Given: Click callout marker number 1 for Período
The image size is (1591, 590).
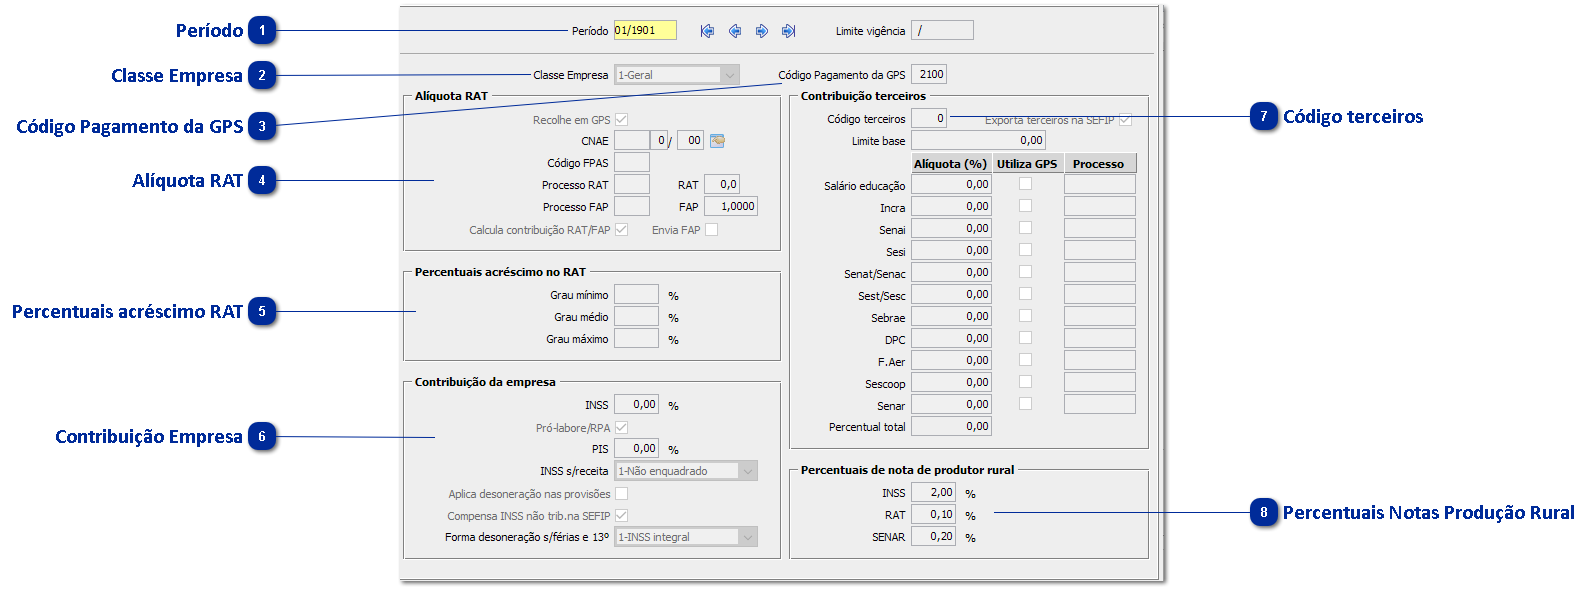Looking at the screenshot, I should [263, 31].
